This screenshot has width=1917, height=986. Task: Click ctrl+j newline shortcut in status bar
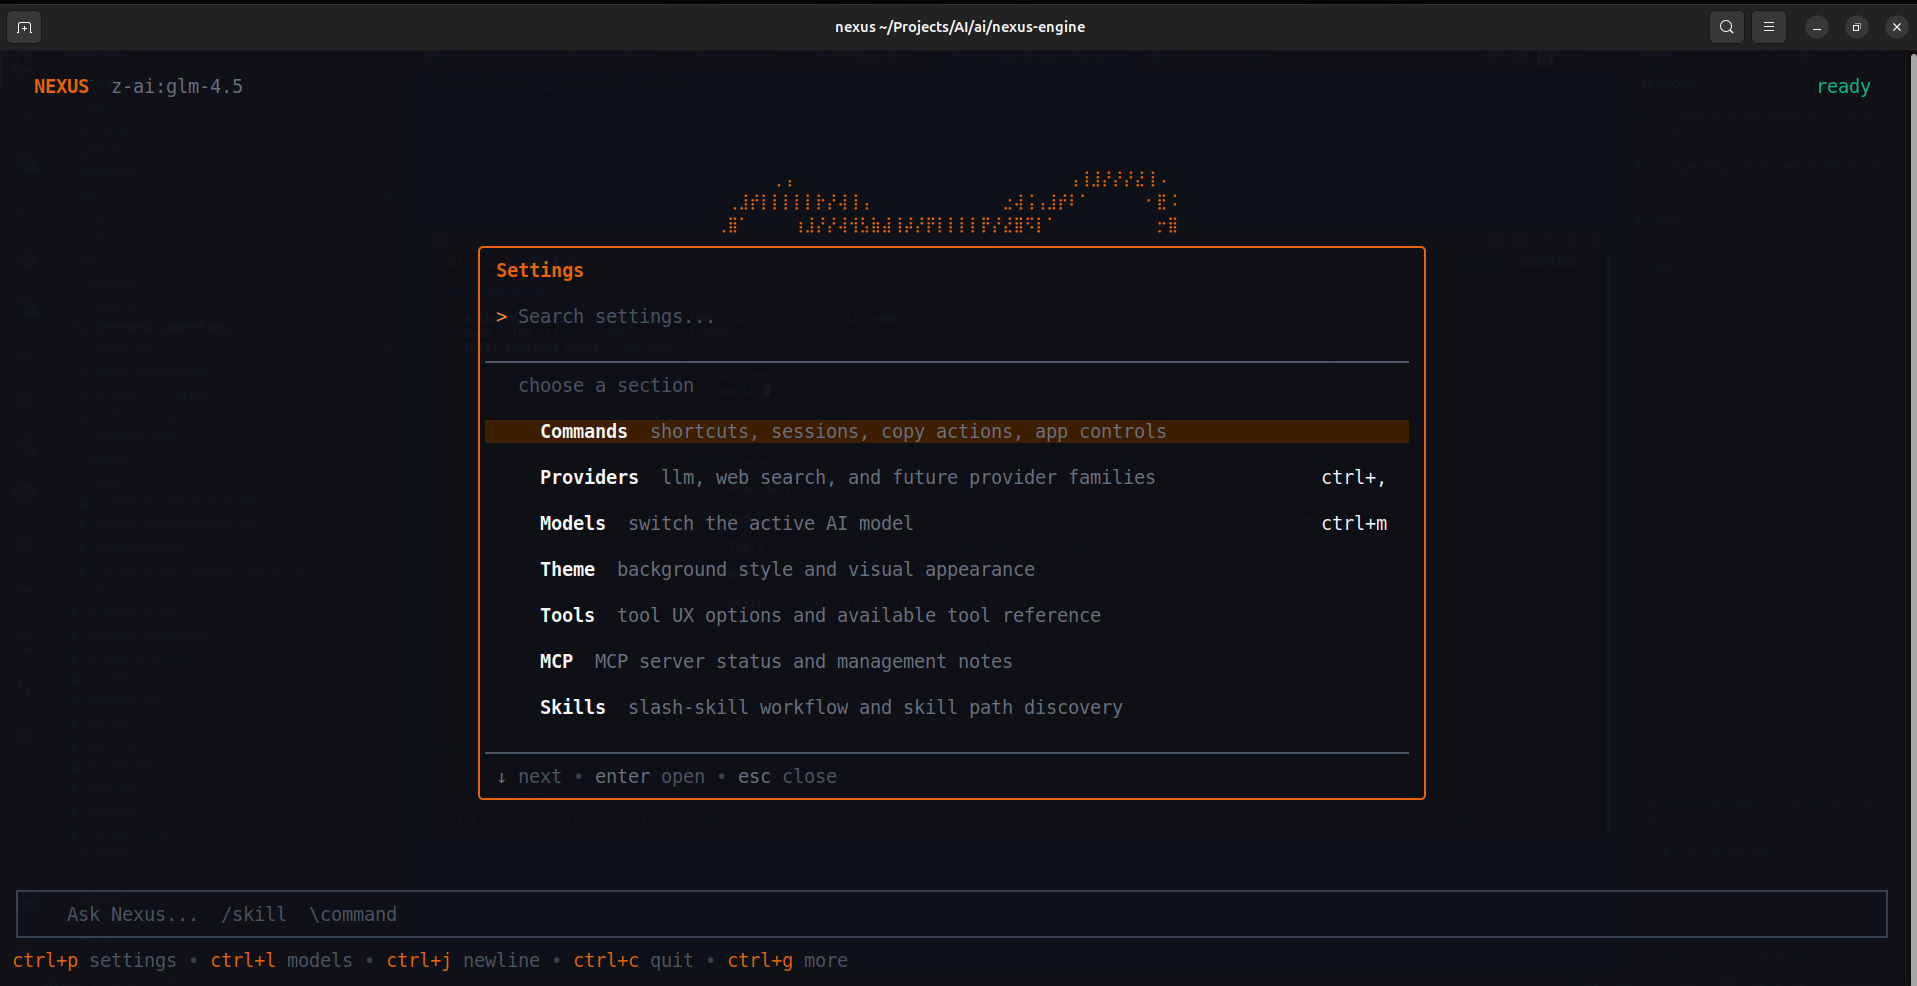463,960
